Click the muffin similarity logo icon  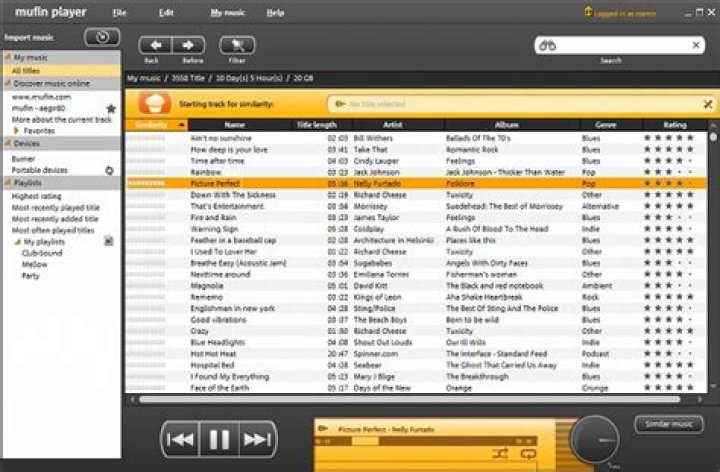(x=155, y=103)
